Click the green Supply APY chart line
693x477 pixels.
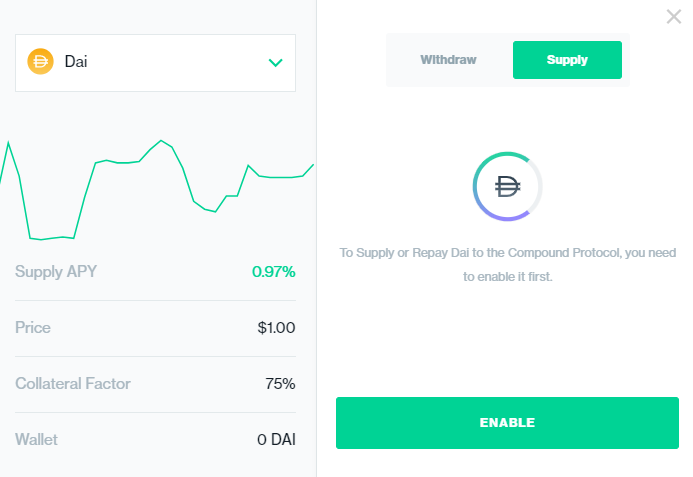pyautogui.click(x=157, y=190)
